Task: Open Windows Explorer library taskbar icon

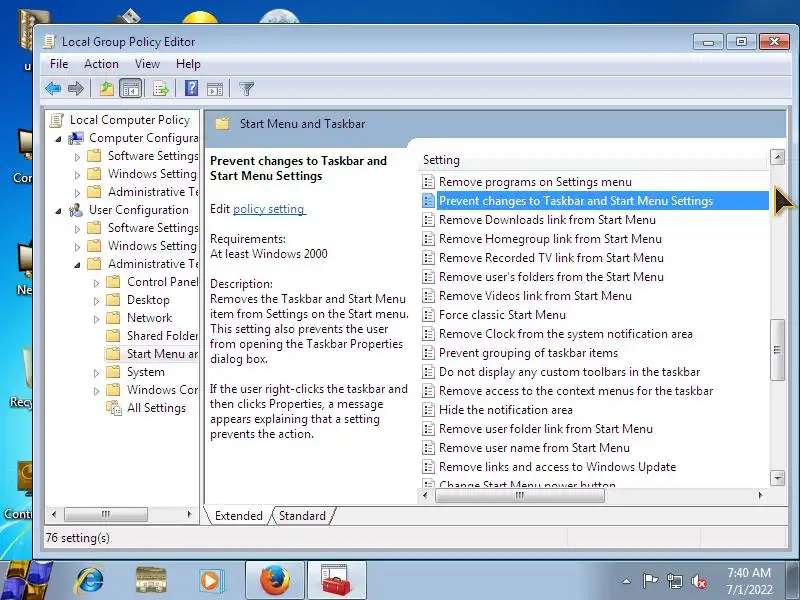Action: (151, 580)
